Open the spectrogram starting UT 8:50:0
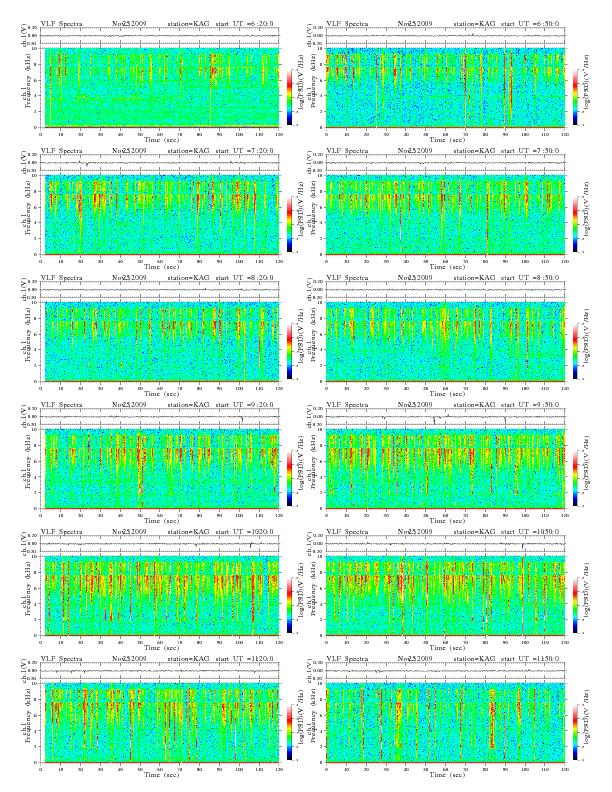This screenshot has height=792, width=612. pyautogui.click(x=445, y=341)
